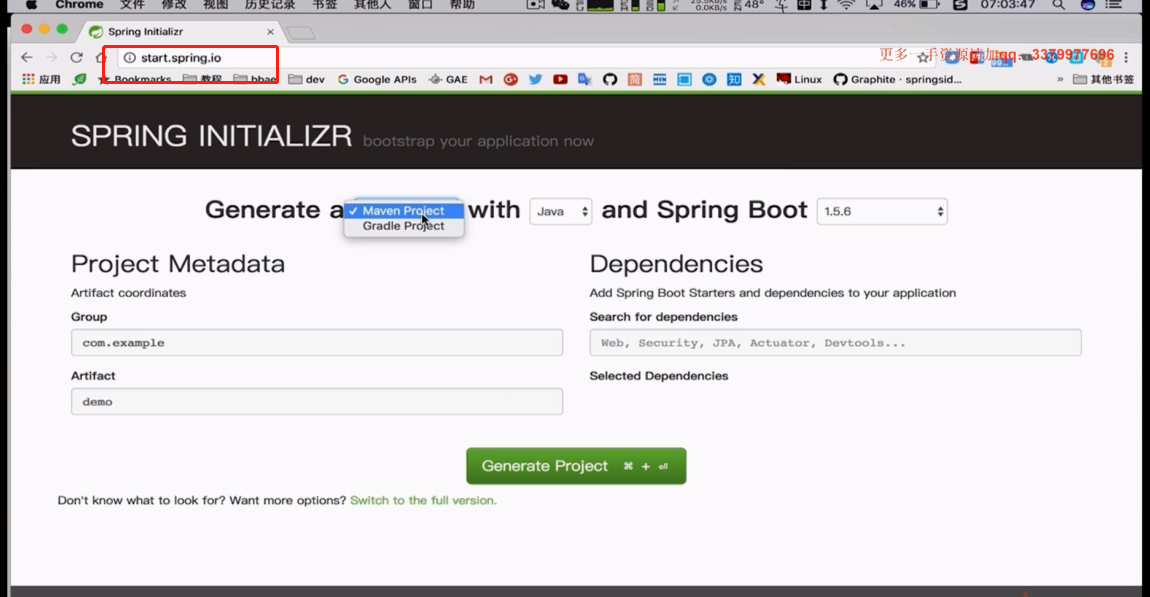Select Gradle Project option

(x=403, y=226)
